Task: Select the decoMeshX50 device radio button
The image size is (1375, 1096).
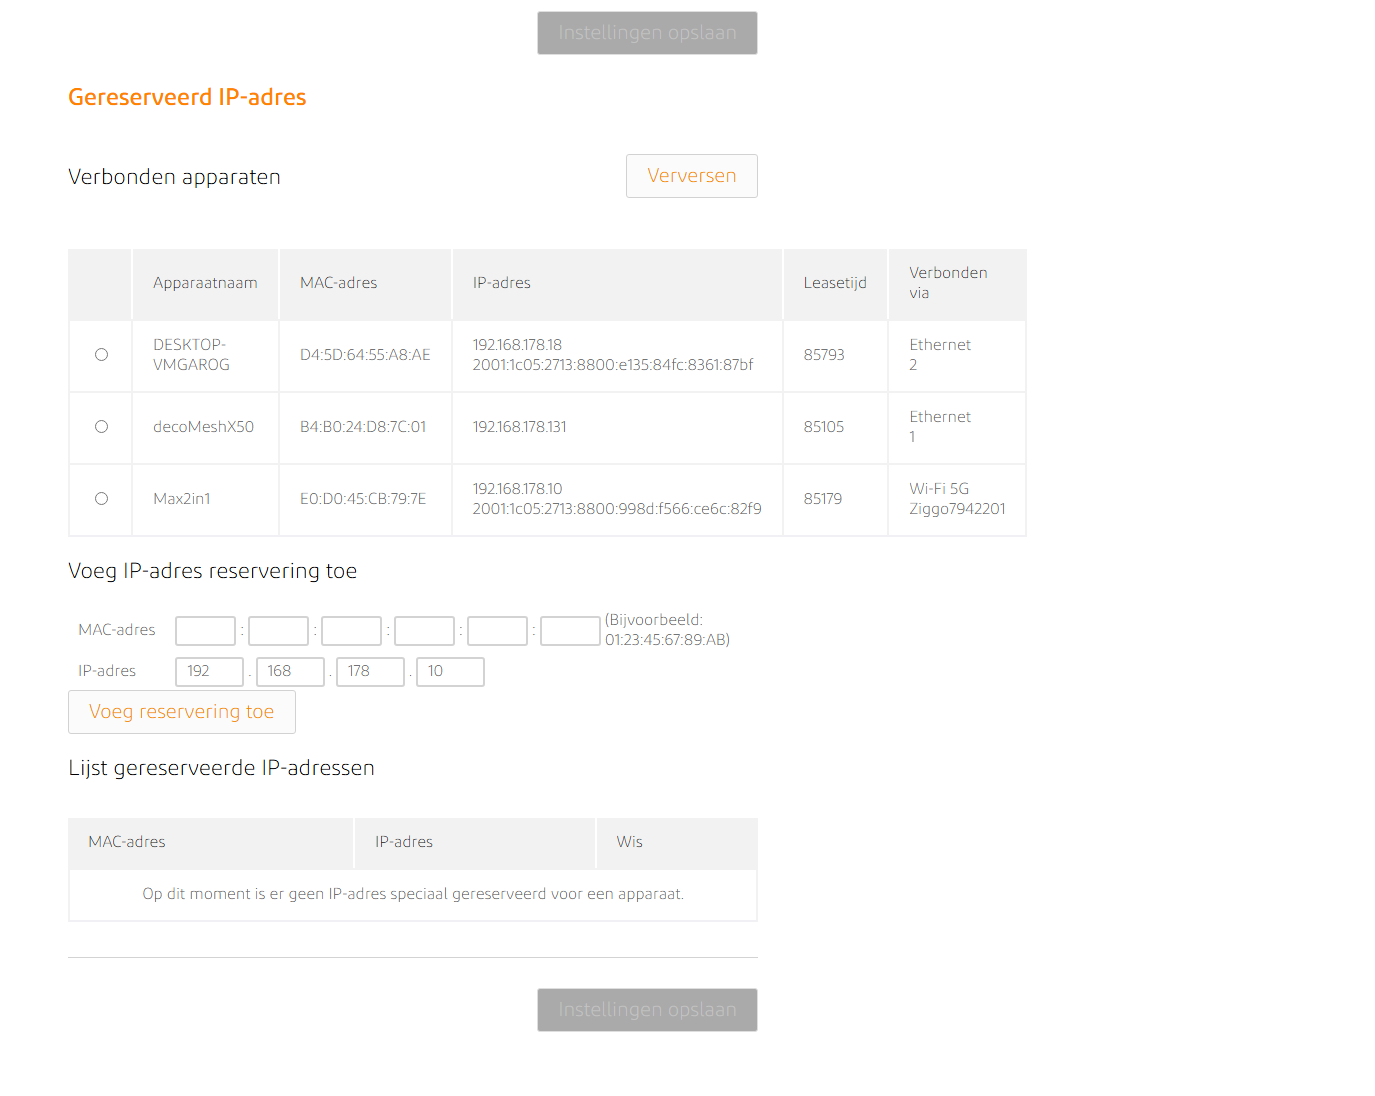Action: (101, 427)
